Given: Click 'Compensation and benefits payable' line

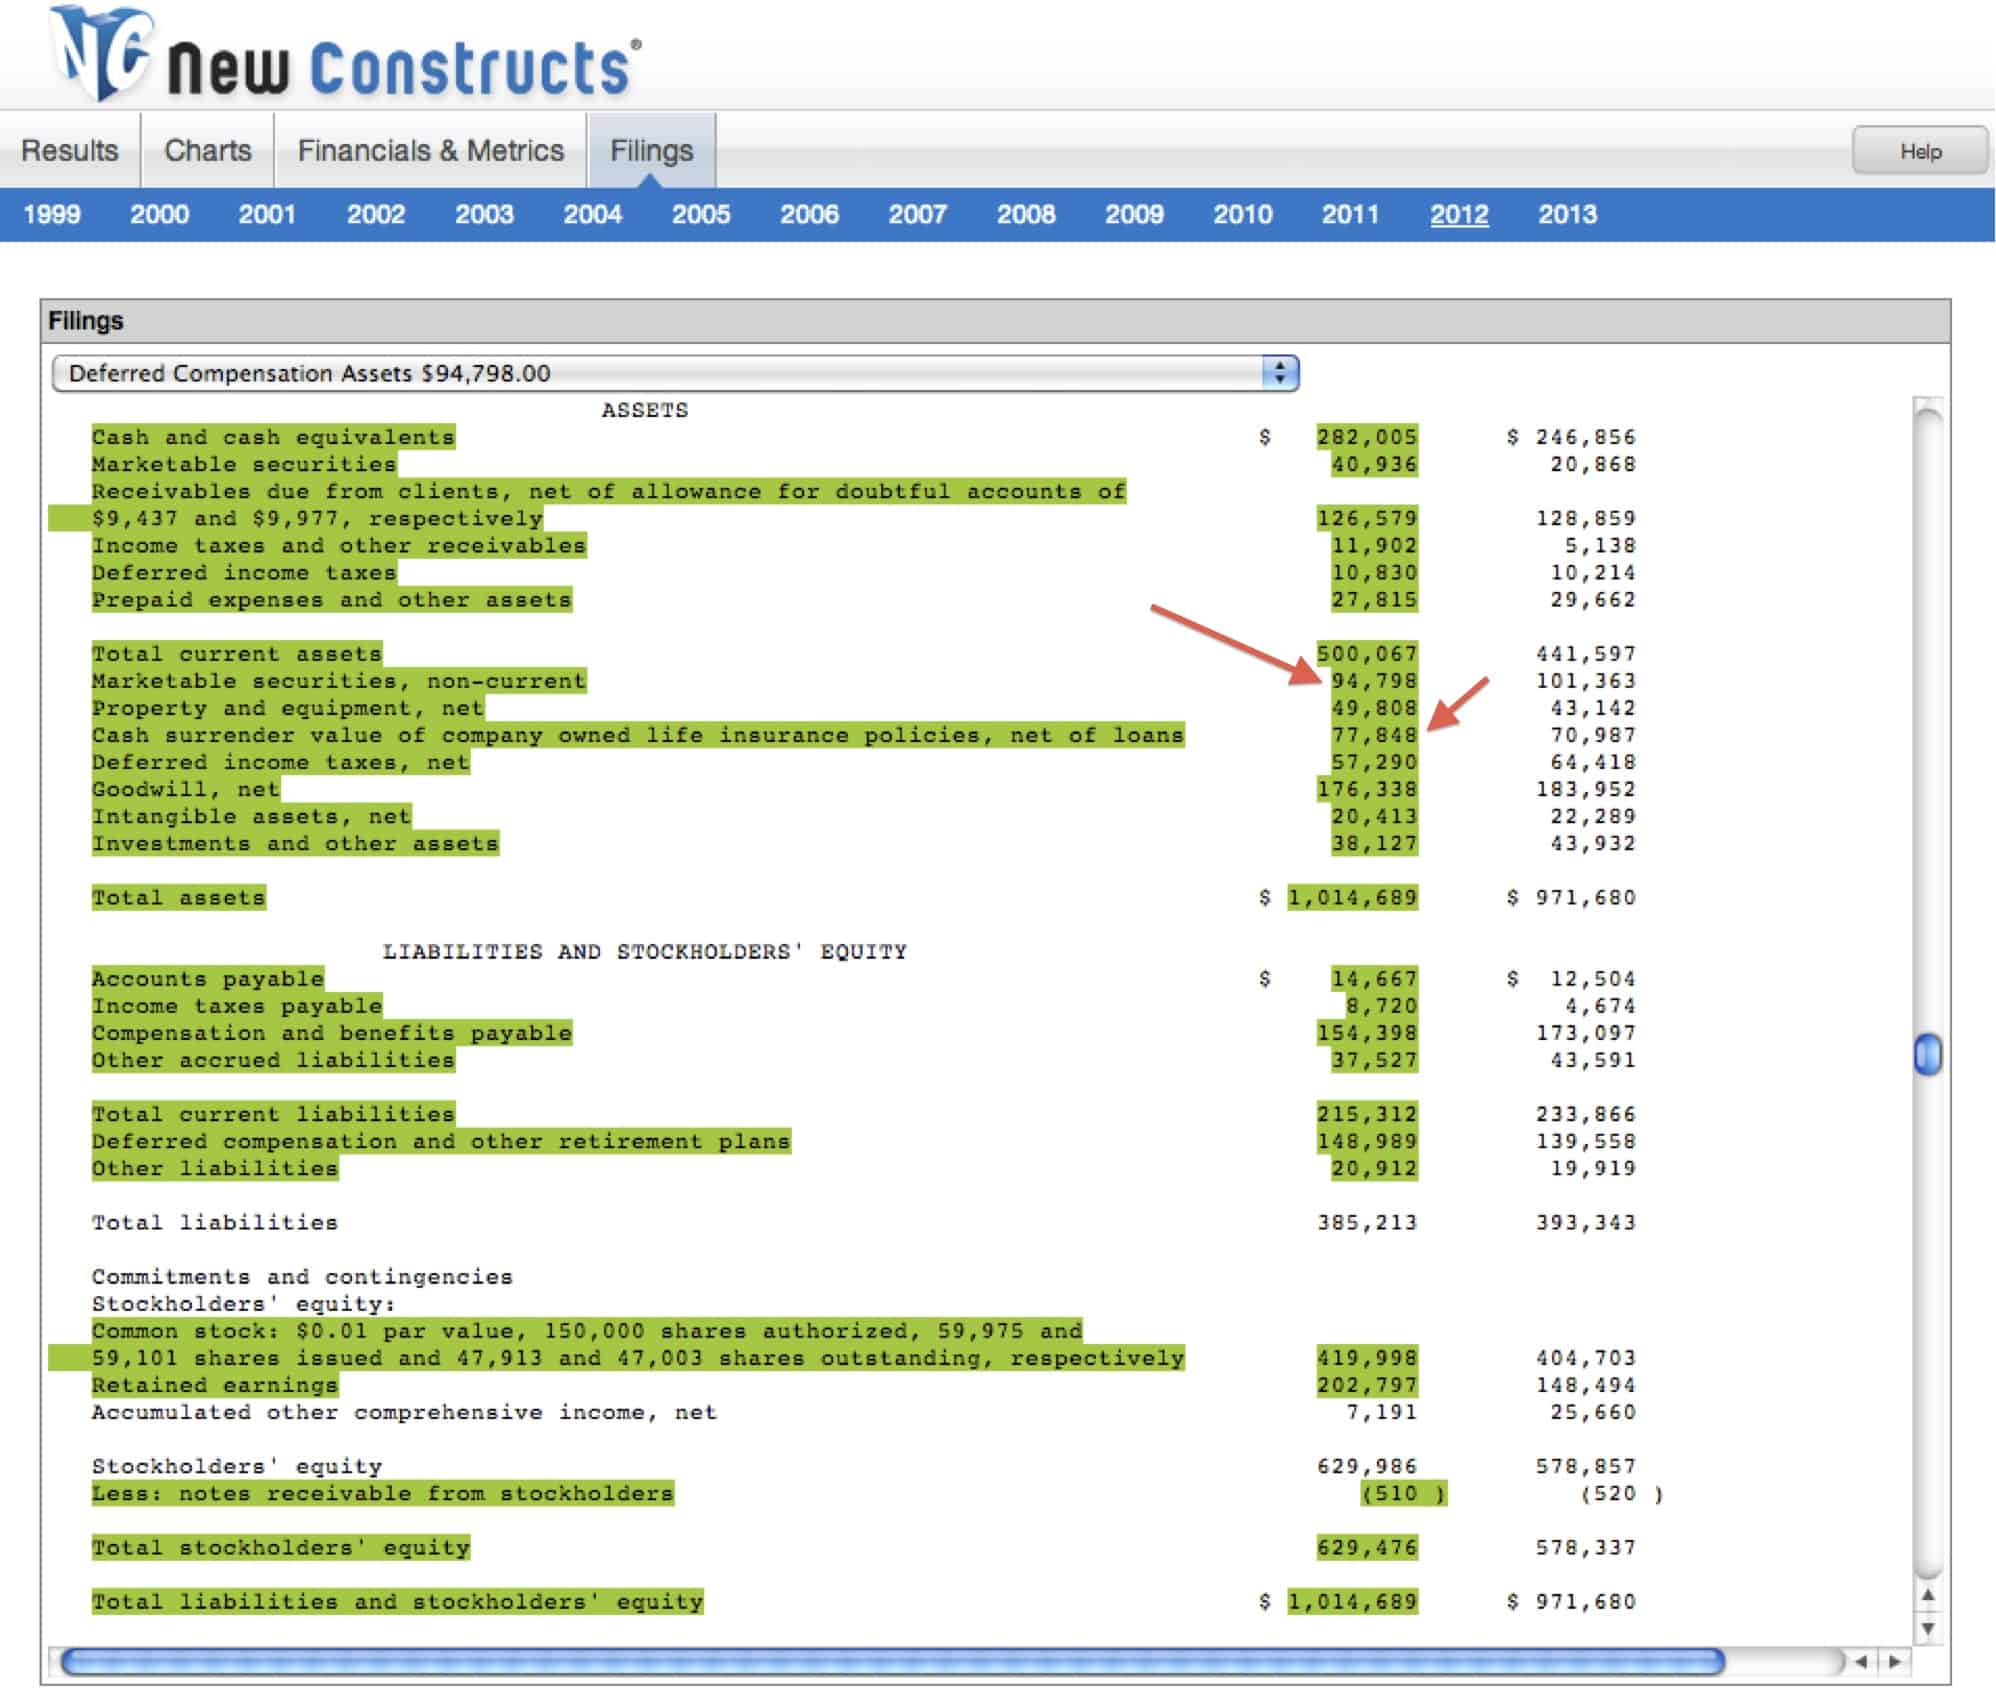Looking at the screenshot, I should coord(332,1033).
